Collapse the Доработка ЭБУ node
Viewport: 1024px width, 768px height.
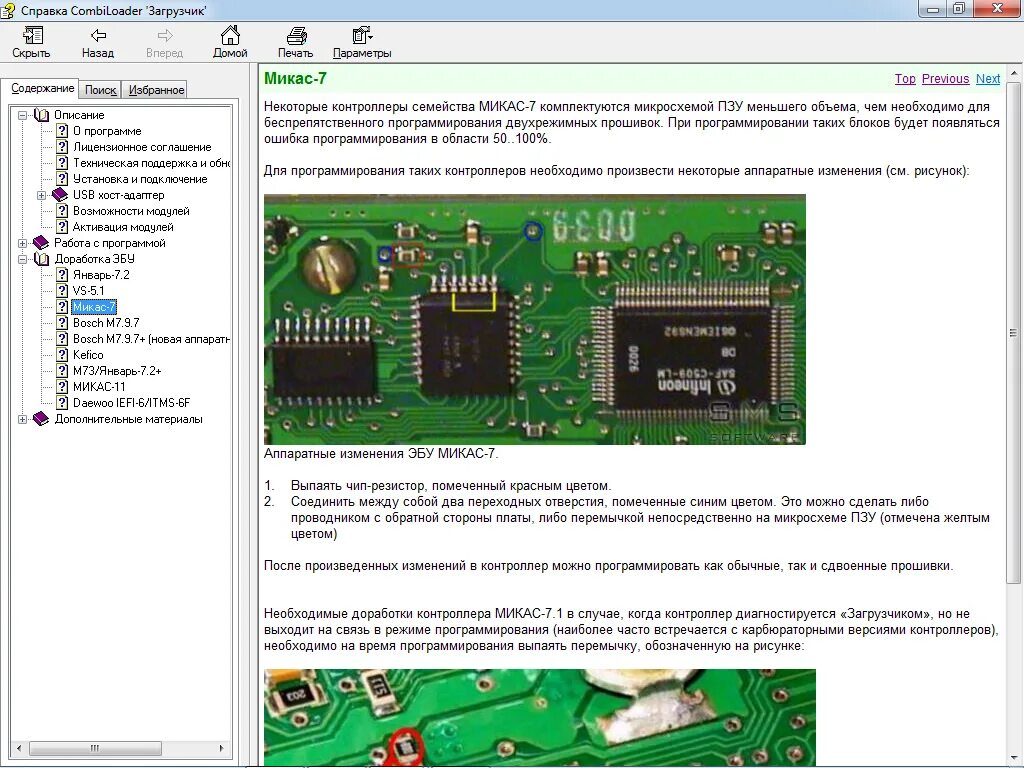click(x=22, y=259)
